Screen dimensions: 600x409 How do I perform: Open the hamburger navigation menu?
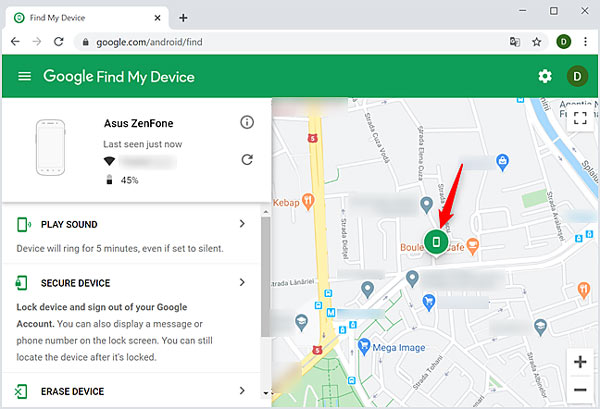pyautogui.click(x=24, y=77)
